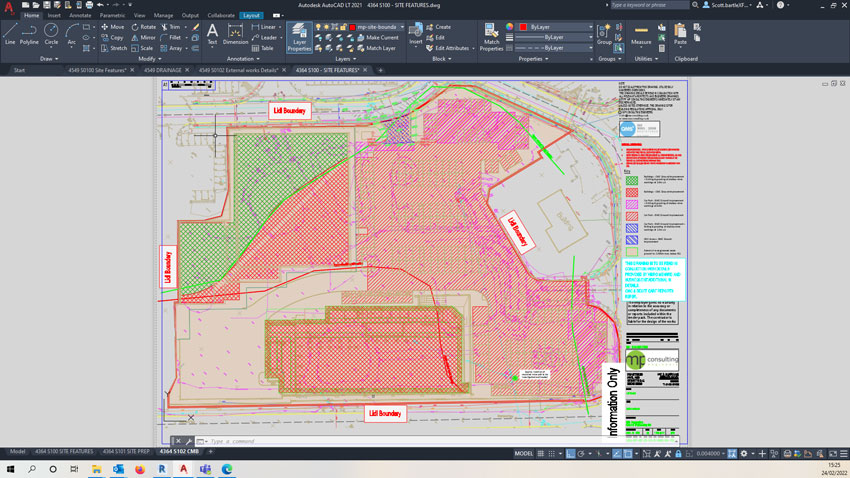Toggle MODEL paper space button

[x=523, y=454]
